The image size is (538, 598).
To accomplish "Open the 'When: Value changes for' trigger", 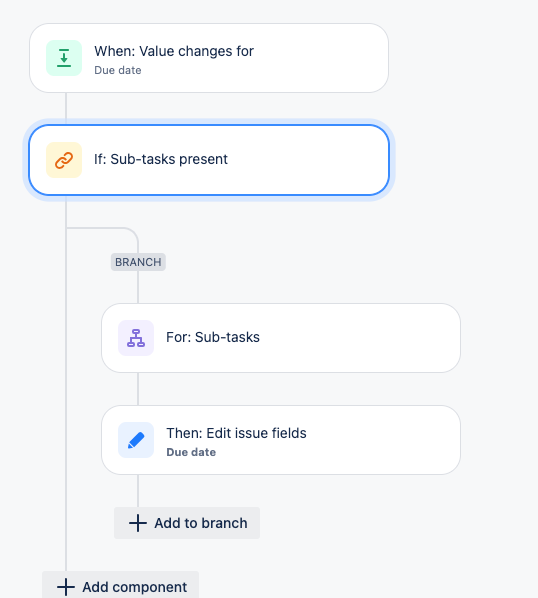I will [209, 58].
